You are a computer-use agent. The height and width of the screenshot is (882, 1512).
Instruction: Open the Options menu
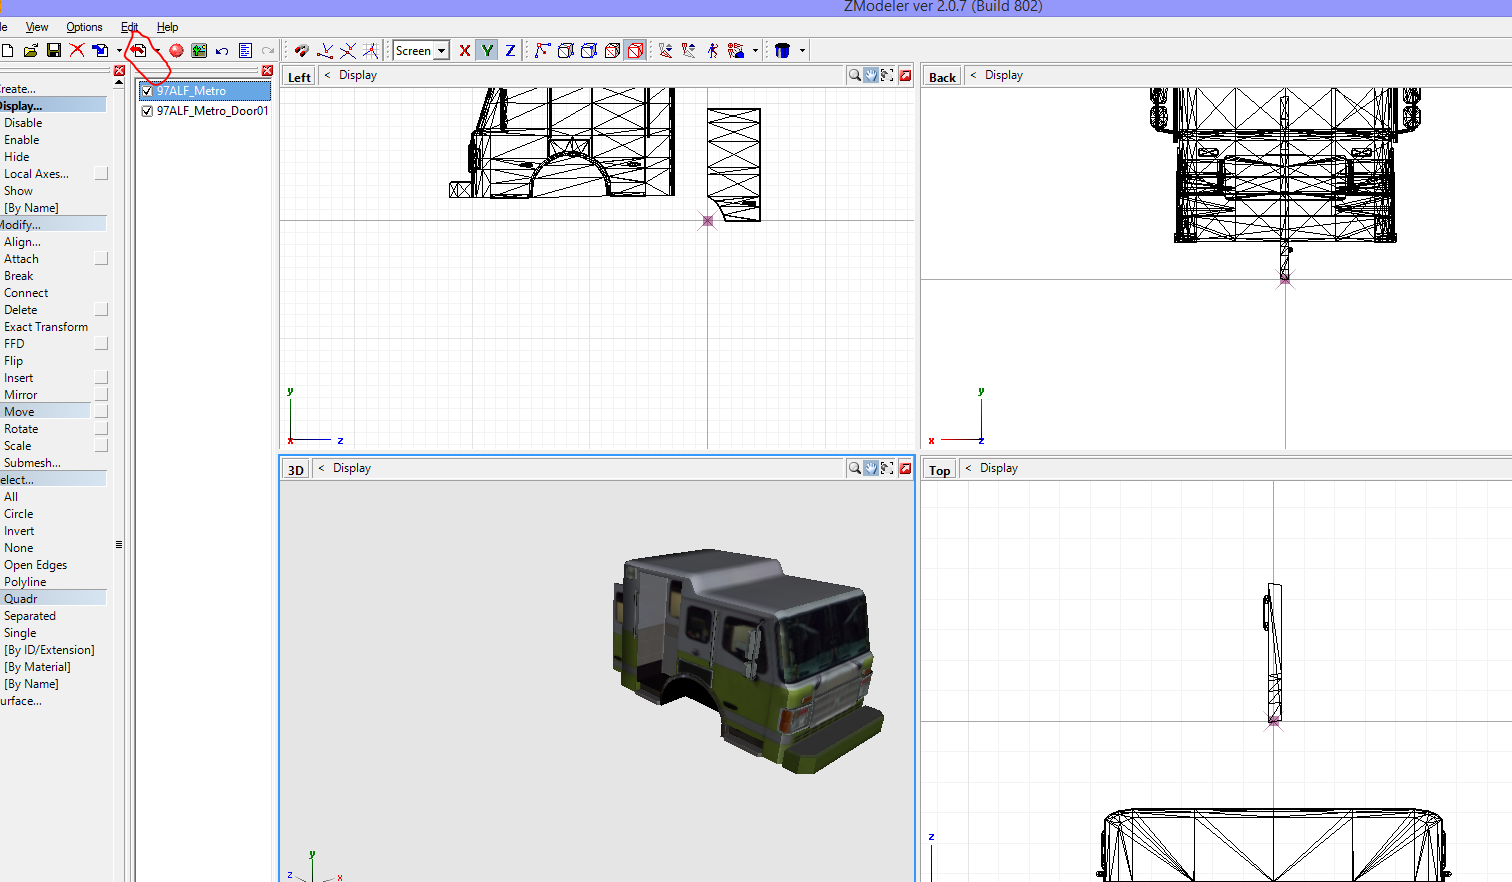pyautogui.click(x=84, y=27)
